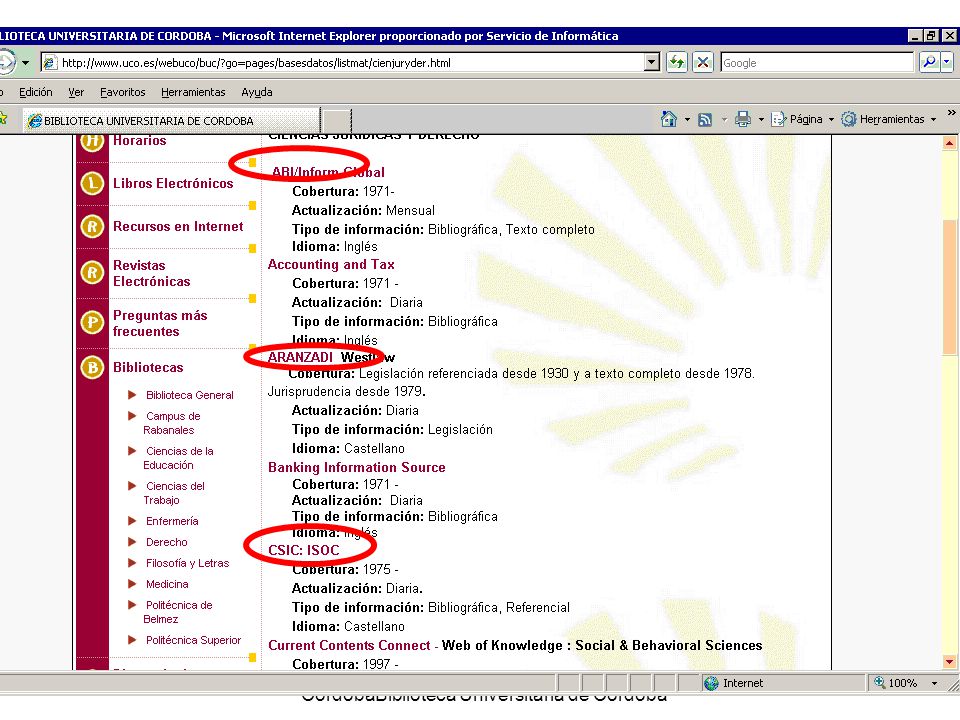Click the Stop loading X icon
Screen dimensions: 960x720
pyautogui.click(x=703, y=62)
